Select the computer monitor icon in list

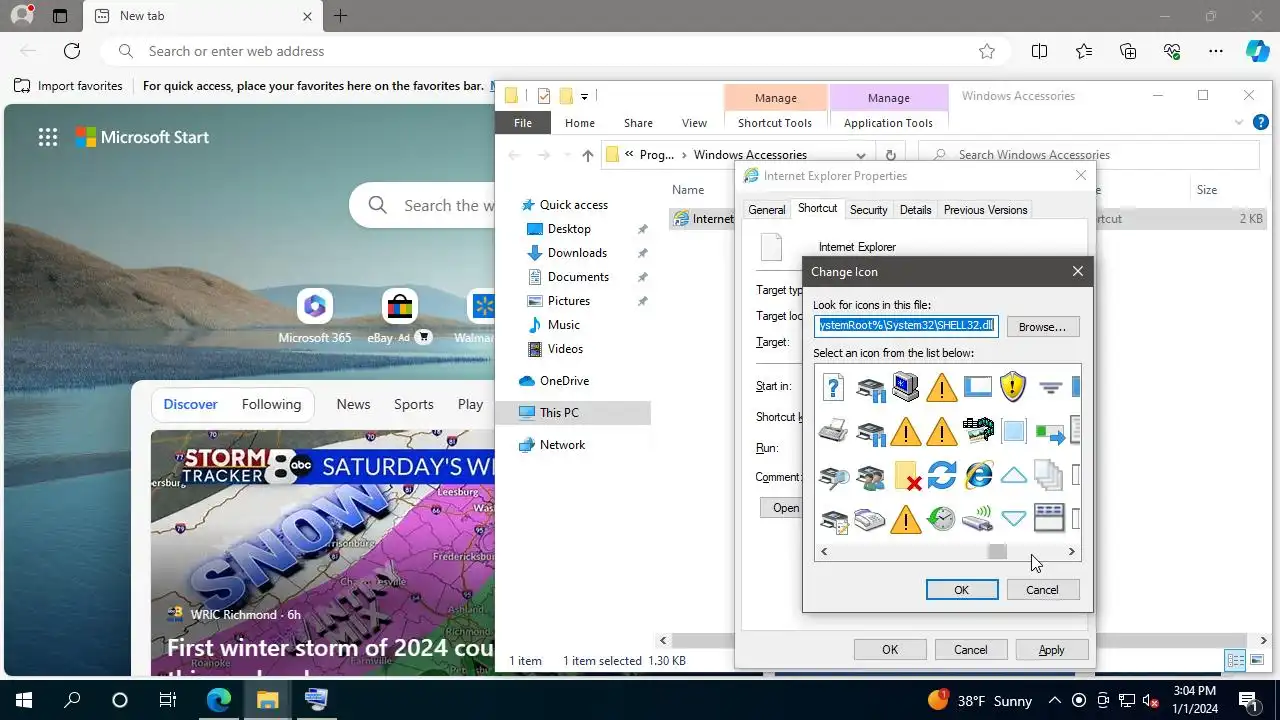tap(906, 386)
